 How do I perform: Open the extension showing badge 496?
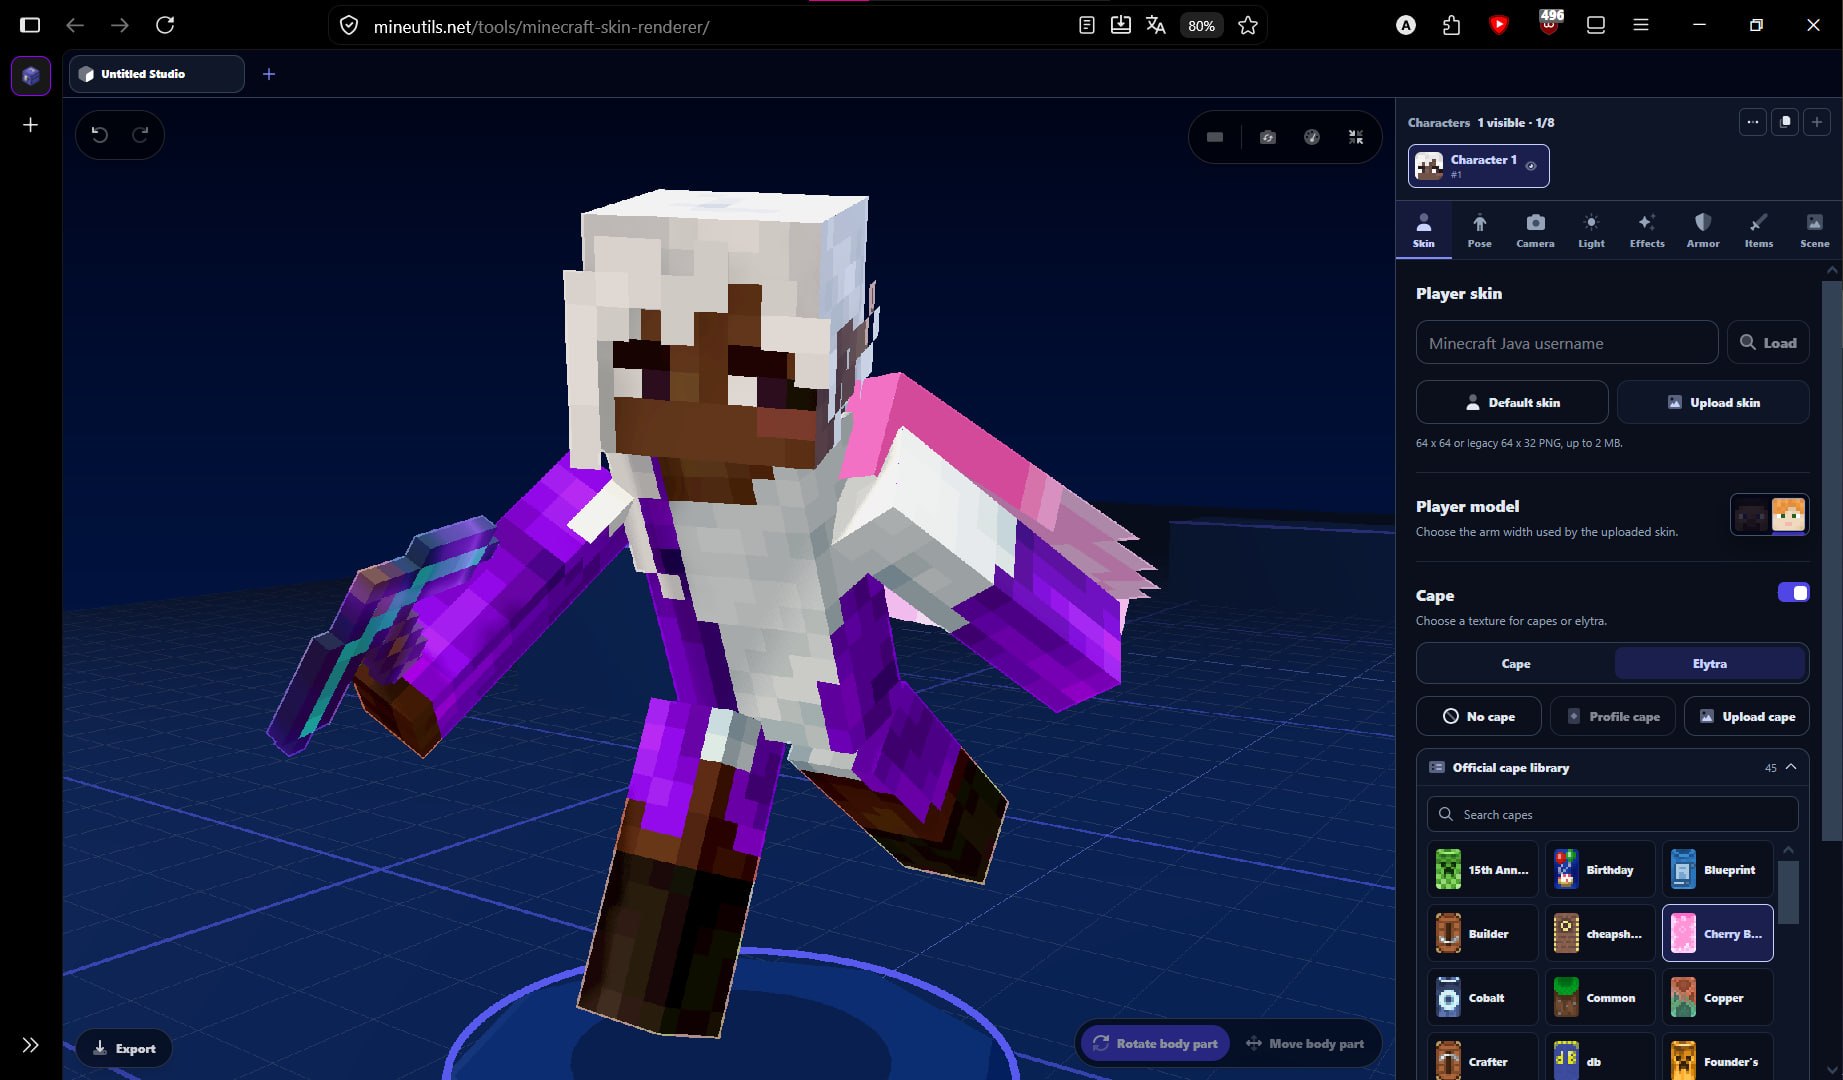coord(1550,22)
